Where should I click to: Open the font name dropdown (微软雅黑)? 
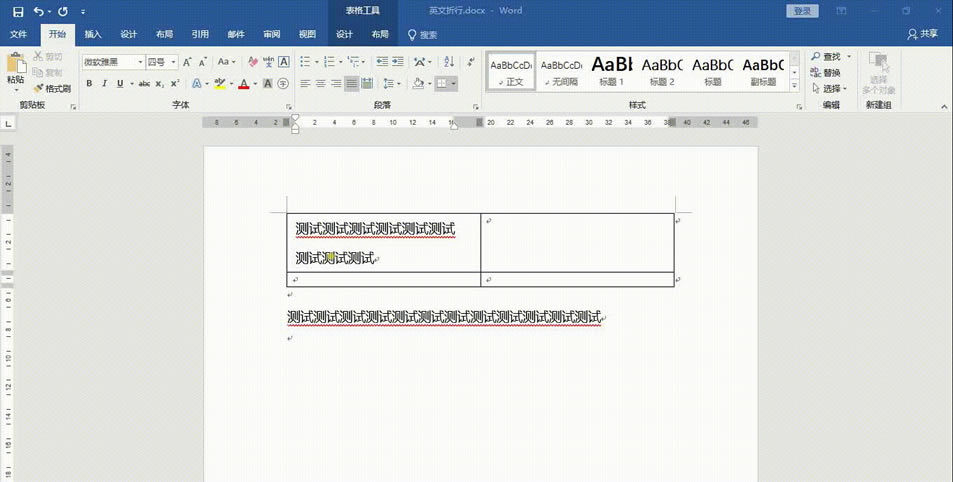click(140, 62)
